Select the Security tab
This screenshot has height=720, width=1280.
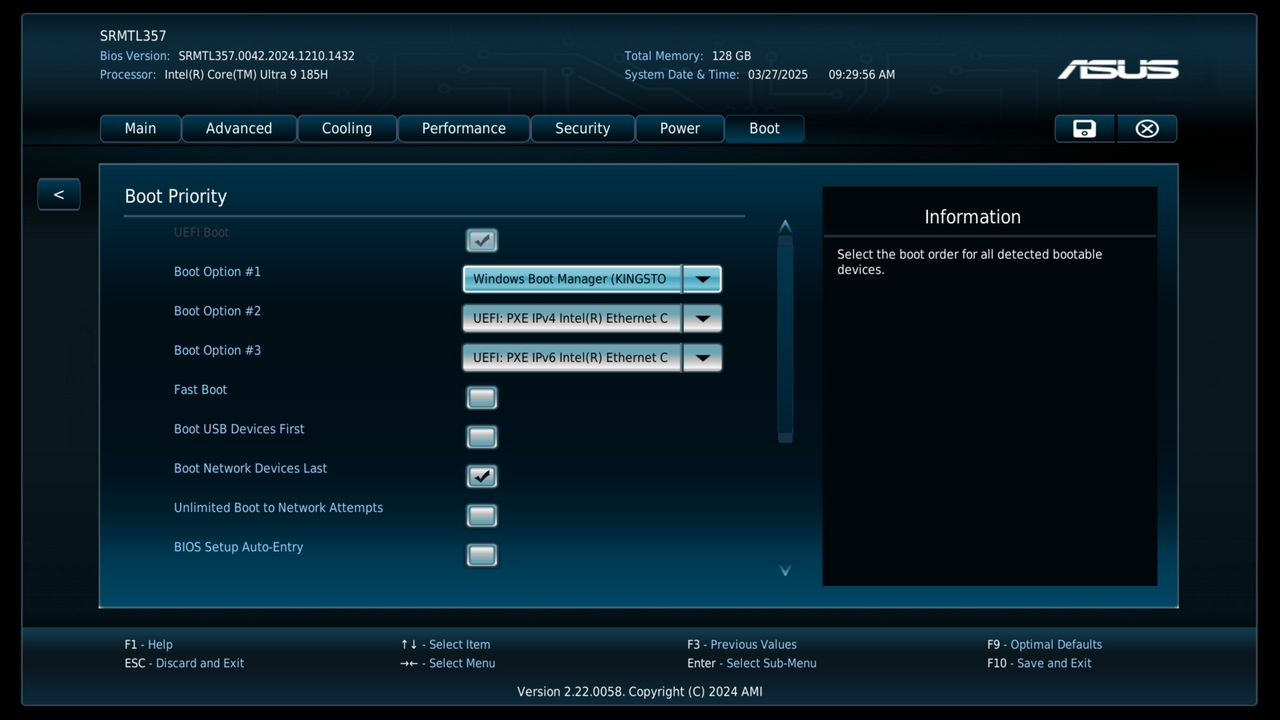(x=582, y=128)
